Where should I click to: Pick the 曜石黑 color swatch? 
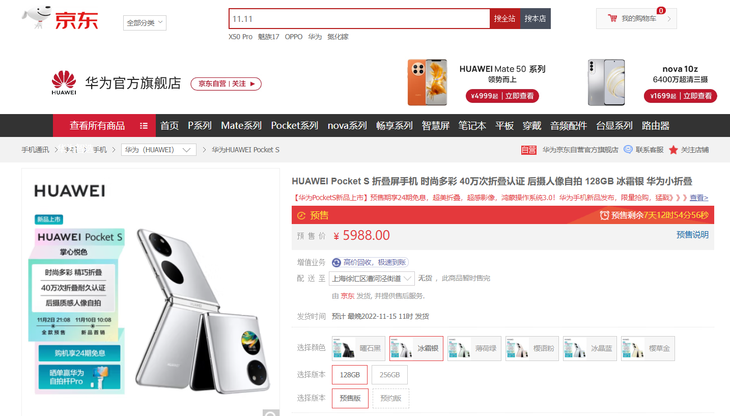pyautogui.click(x=358, y=349)
